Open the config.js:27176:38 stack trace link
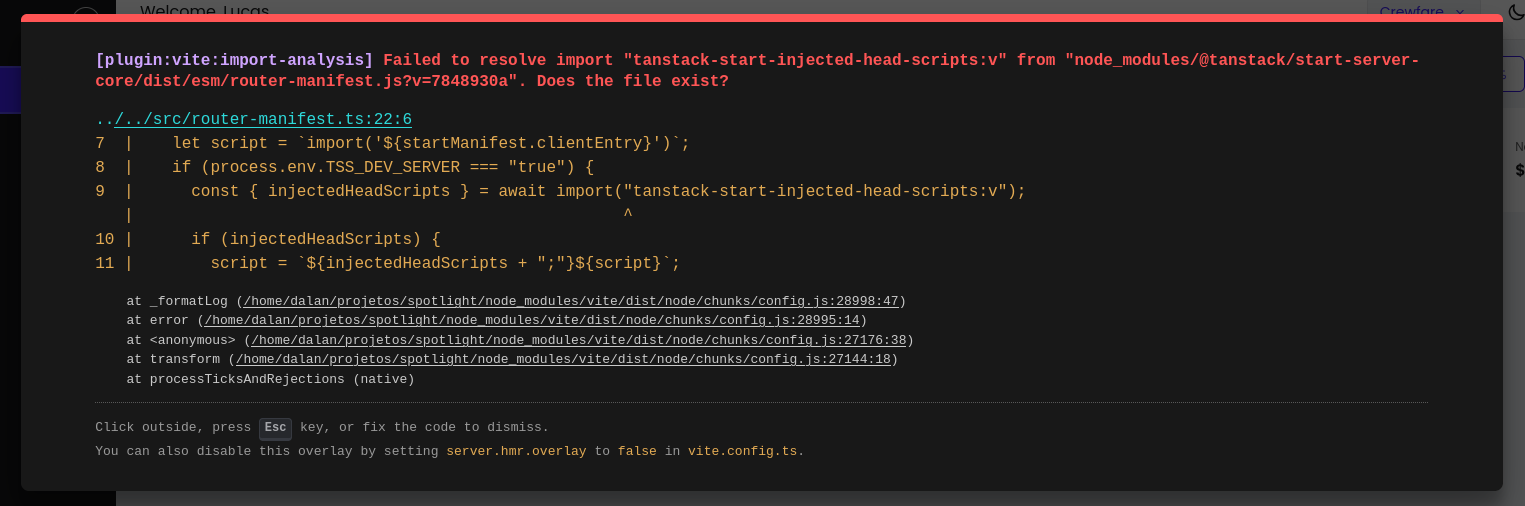1525x506 pixels. pos(578,340)
